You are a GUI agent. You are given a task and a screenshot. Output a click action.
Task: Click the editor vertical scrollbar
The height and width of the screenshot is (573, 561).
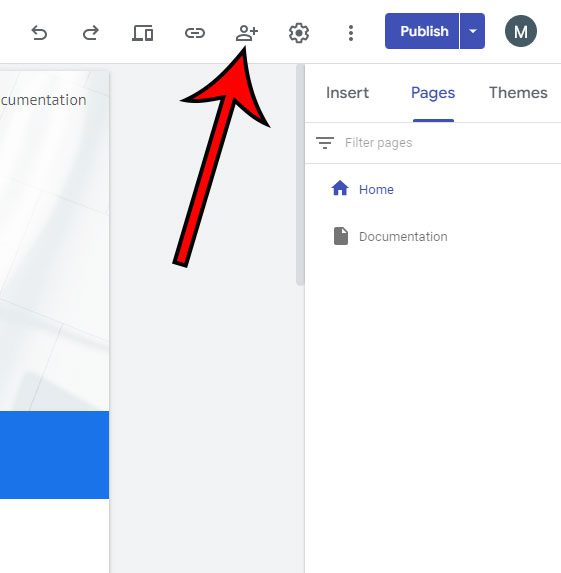click(300, 175)
